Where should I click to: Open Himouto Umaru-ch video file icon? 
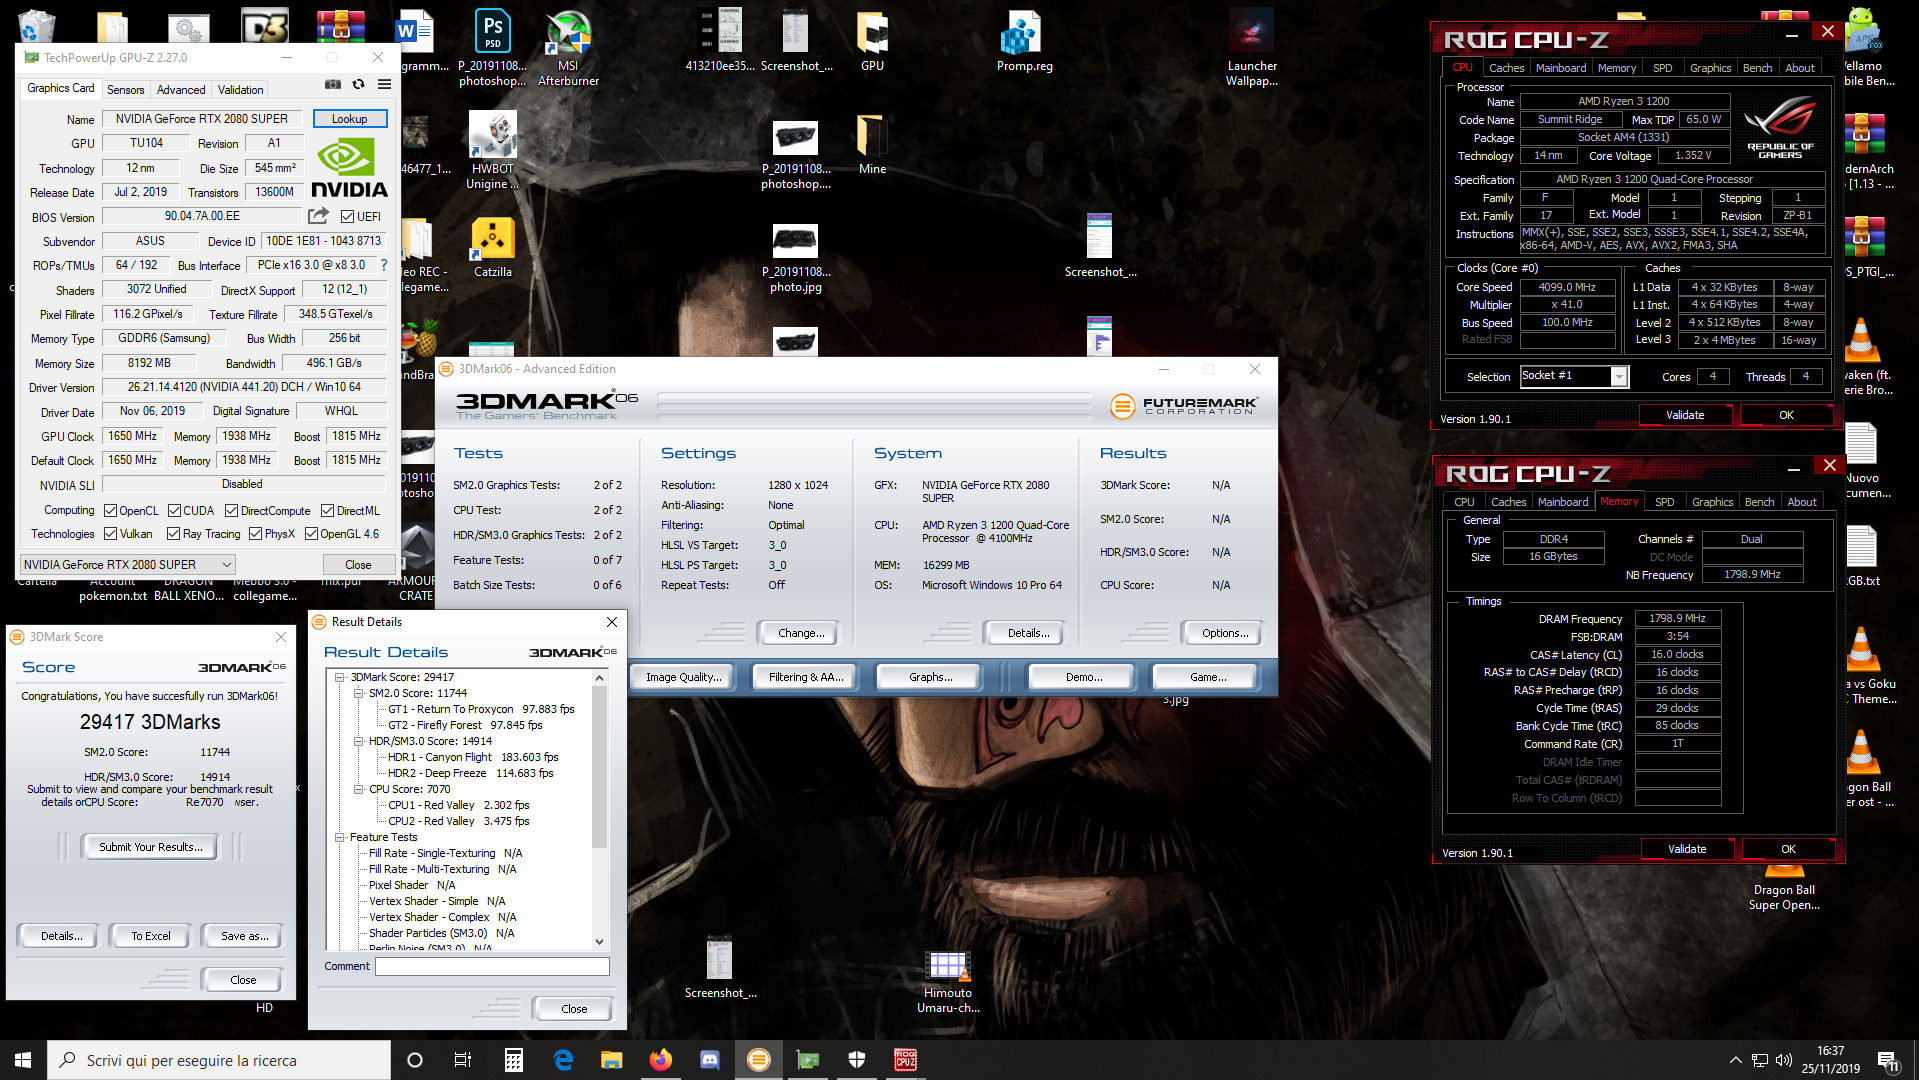(x=947, y=983)
